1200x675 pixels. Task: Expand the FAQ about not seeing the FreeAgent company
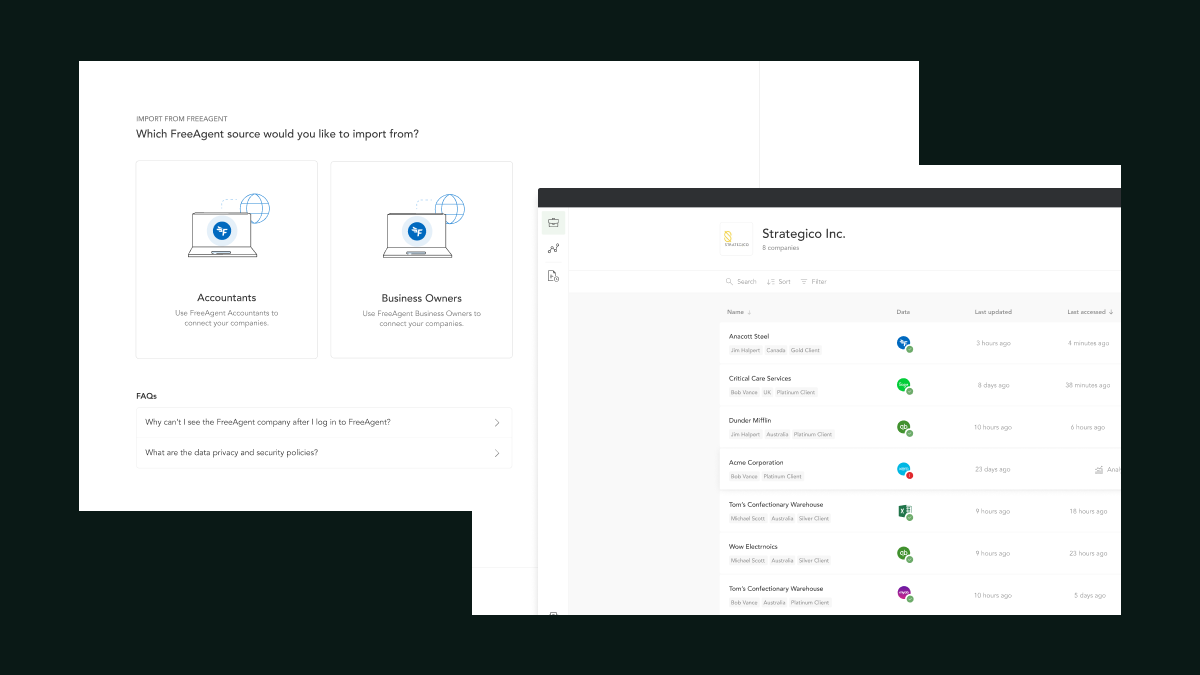pos(324,422)
